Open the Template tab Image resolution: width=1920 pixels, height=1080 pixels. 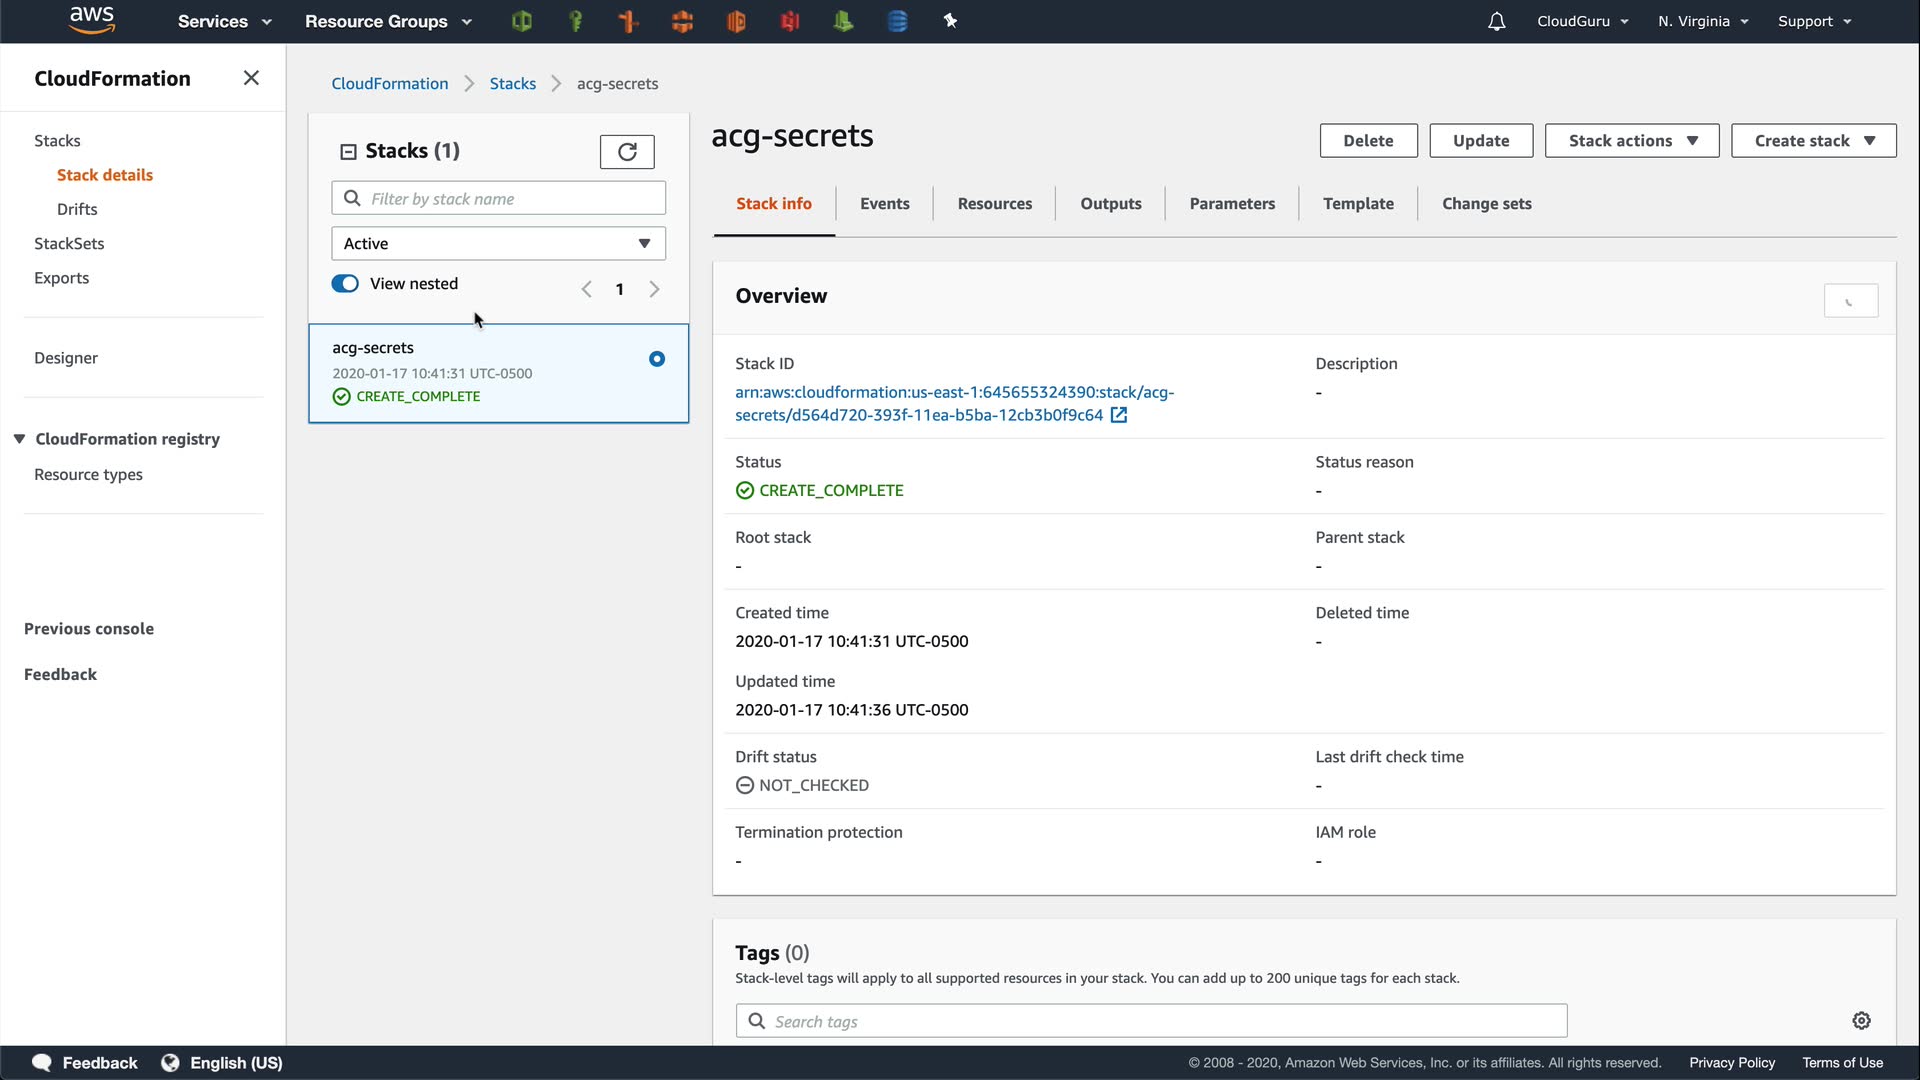[1357, 204]
